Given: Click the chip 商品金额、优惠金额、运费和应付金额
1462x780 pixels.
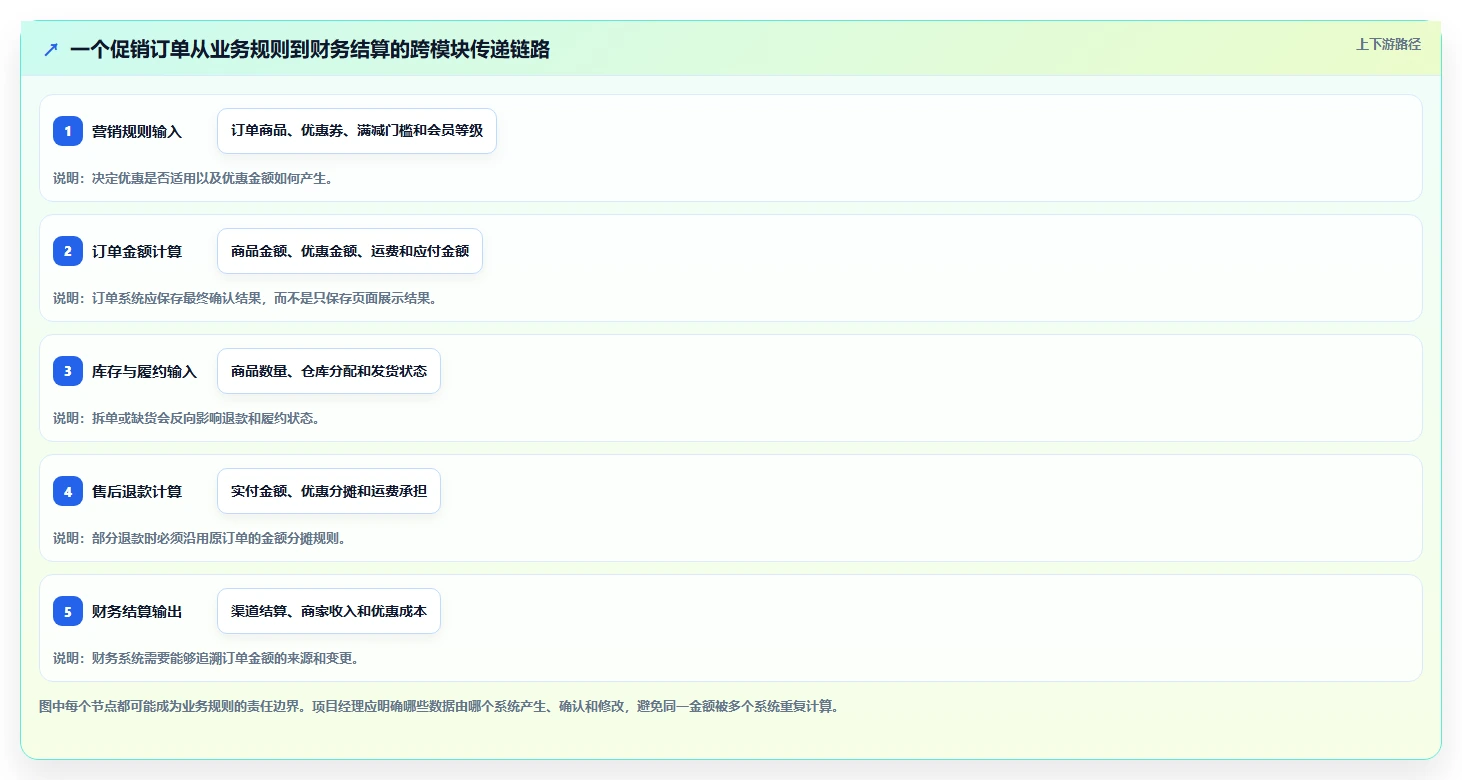Looking at the screenshot, I should pos(350,251).
